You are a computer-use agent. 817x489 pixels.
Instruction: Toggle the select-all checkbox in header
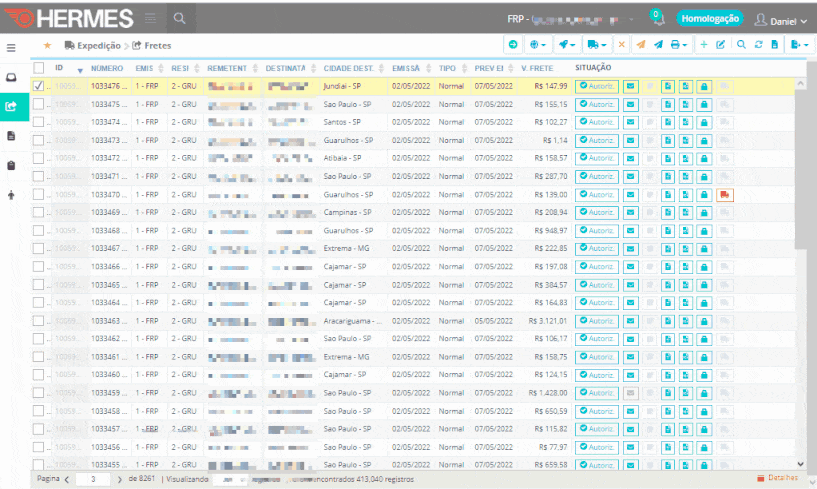[39, 67]
